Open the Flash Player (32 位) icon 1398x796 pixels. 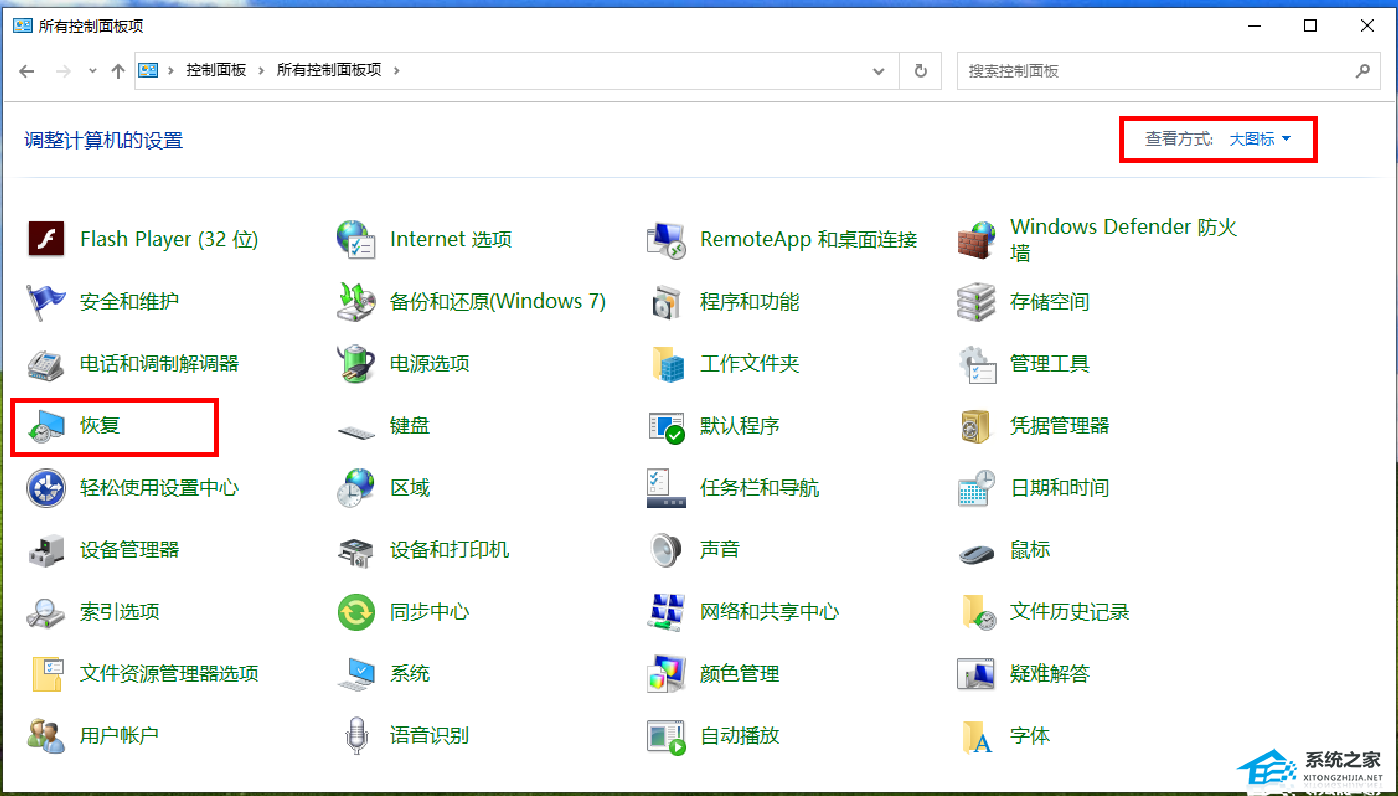pos(46,239)
